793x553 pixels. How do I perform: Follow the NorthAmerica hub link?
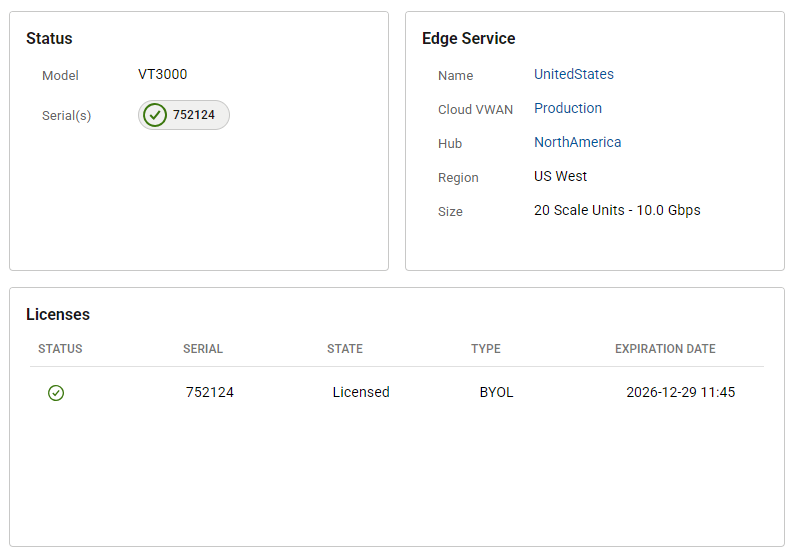[577, 142]
